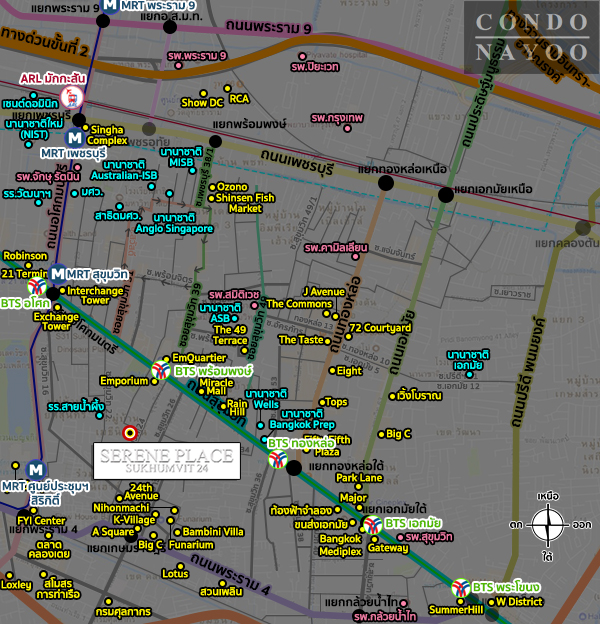Click the Bangkok Prep school label

click(x=302, y=419)
